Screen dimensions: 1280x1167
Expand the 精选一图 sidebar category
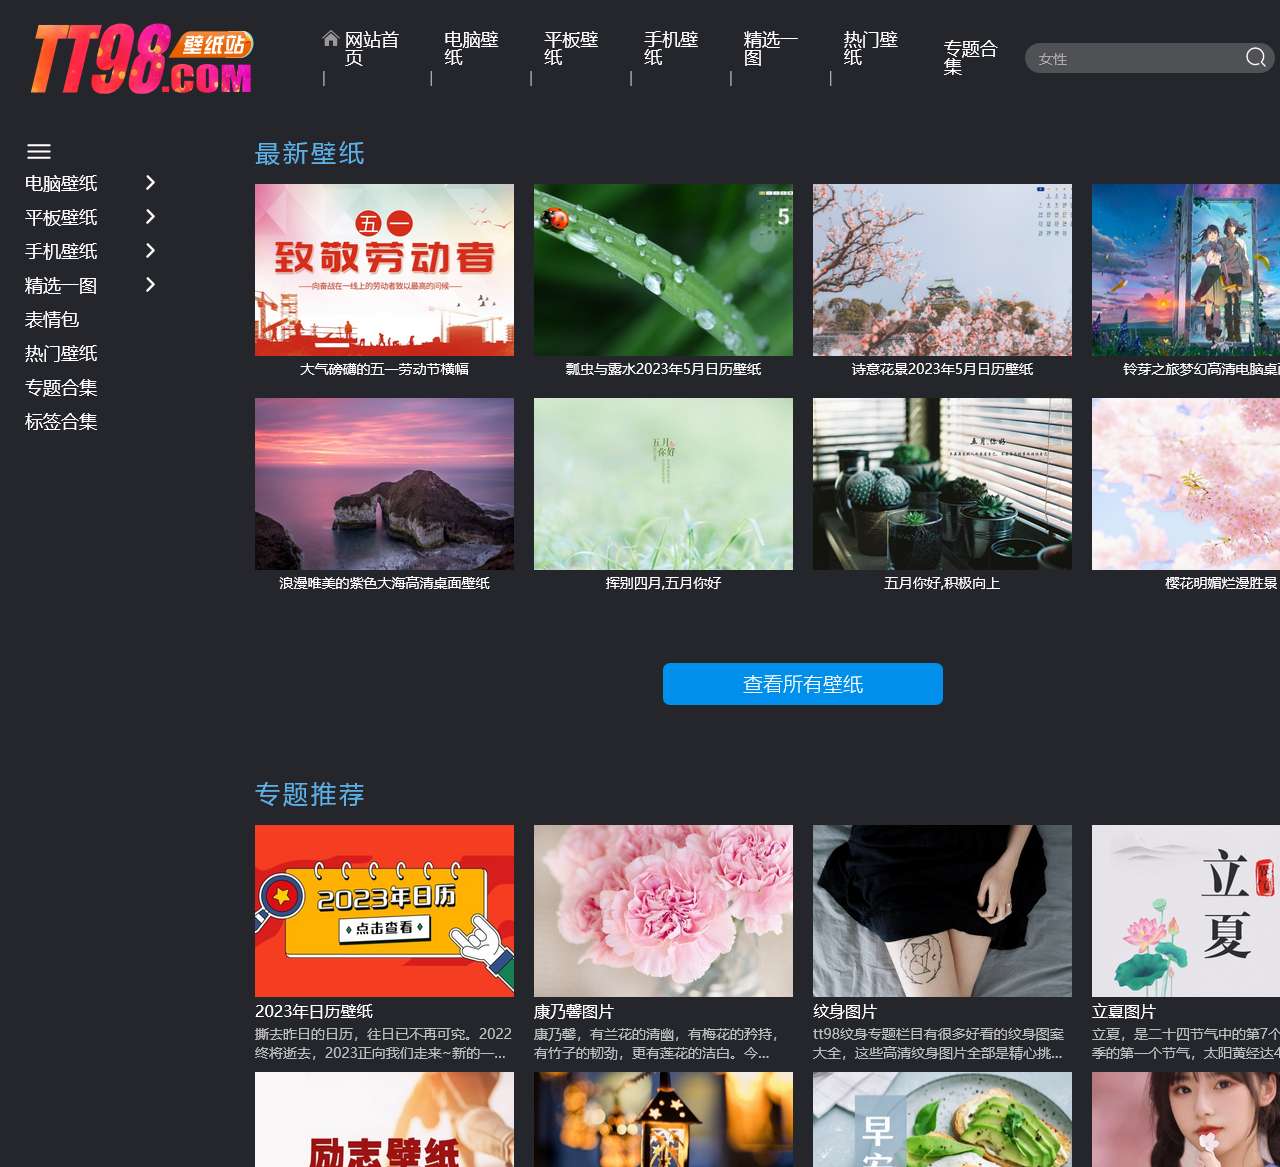tap(151, 285)
